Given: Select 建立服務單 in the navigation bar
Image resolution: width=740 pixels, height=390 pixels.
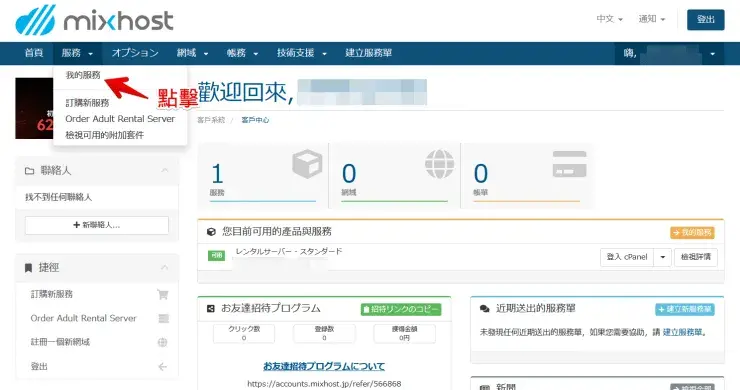Looking at the screenshot, I should 369,53.
